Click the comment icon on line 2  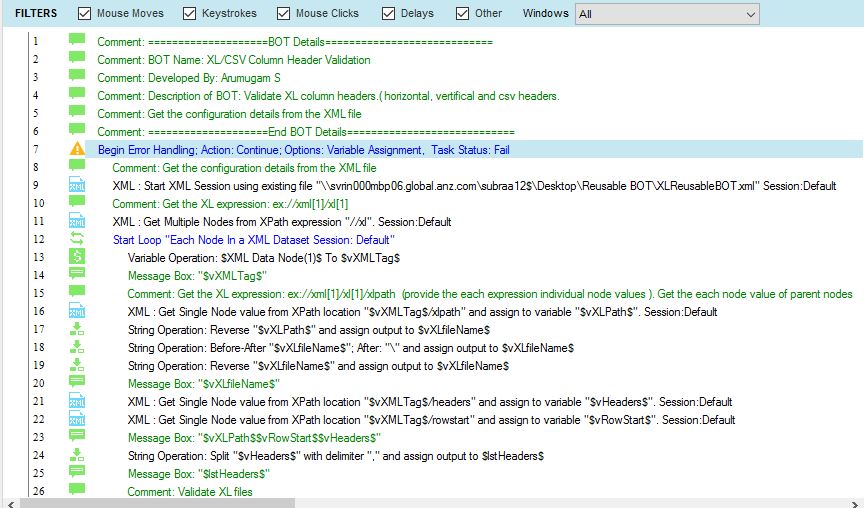(77, 59)
